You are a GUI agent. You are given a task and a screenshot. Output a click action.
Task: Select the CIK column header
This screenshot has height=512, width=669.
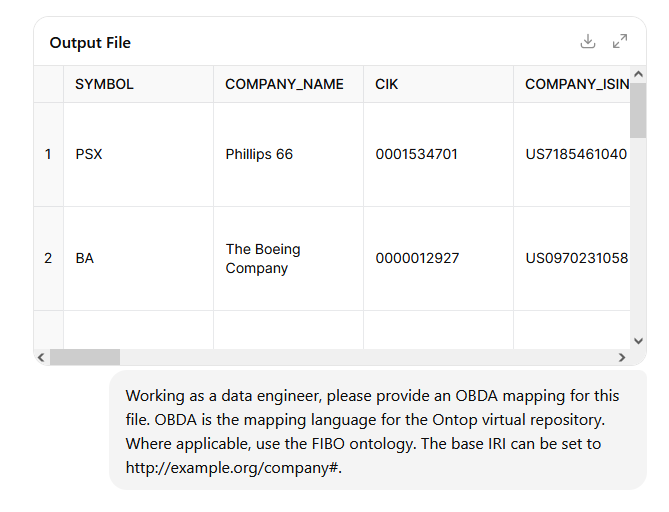pyautogui.click(x=438, y=84)
